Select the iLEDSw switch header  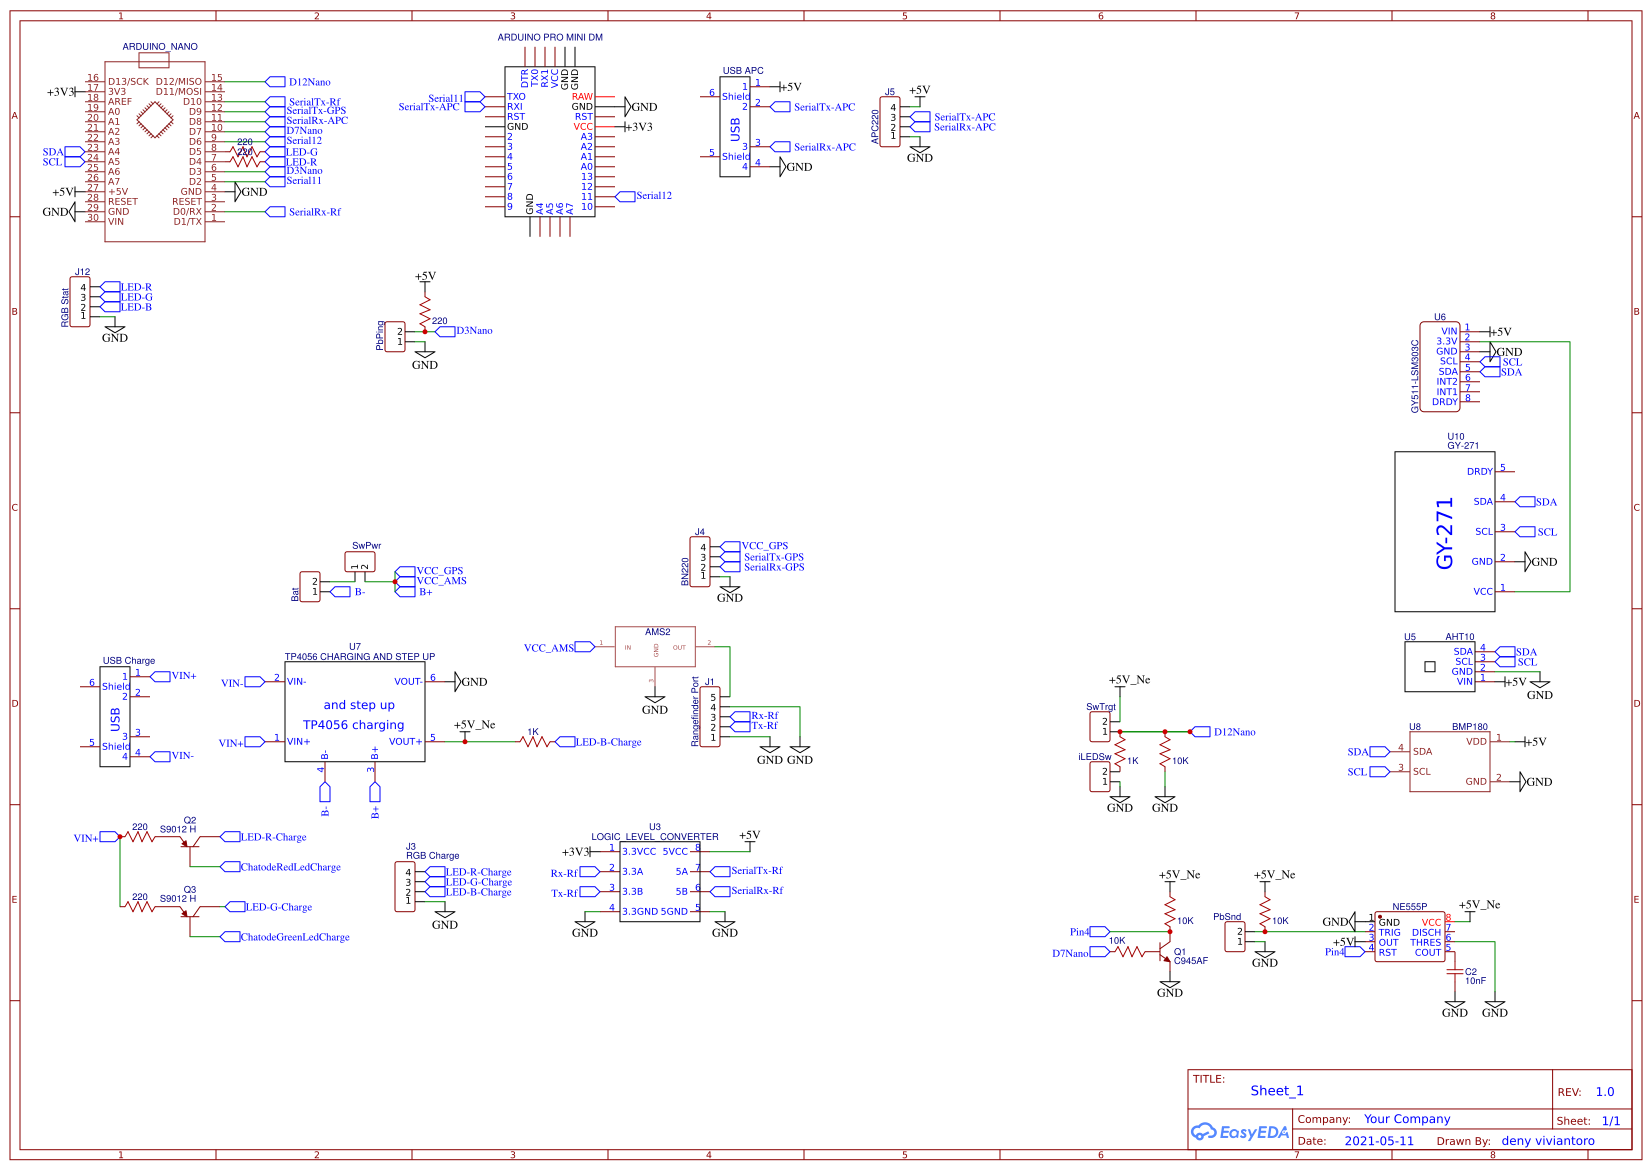click(x=1100, y=775)
